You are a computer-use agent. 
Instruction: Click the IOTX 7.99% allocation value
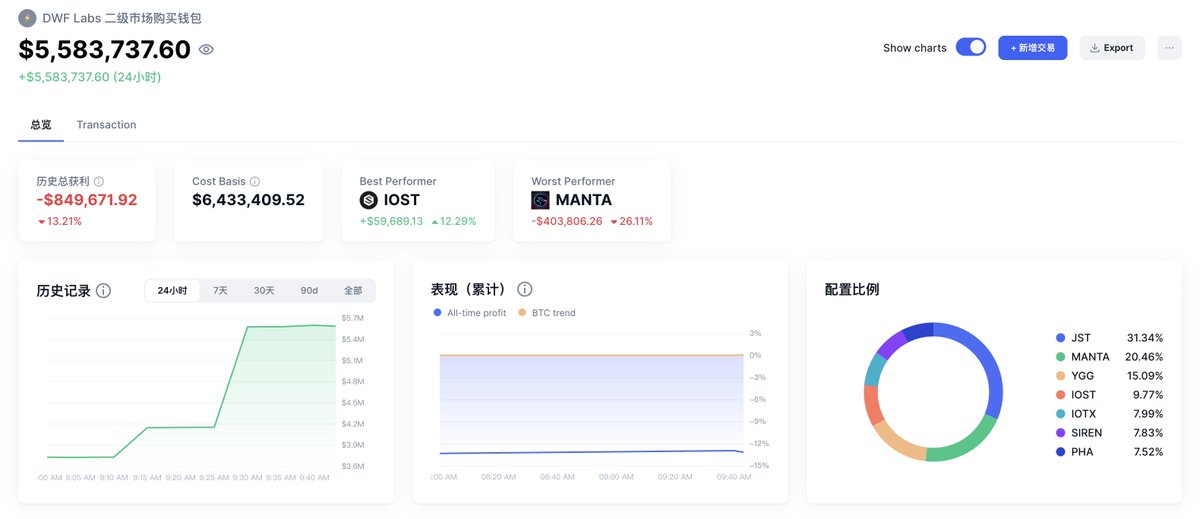(x=1148, y=414)
